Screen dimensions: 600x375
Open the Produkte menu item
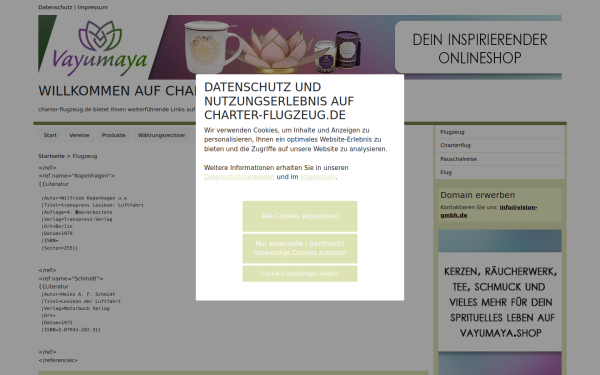click(113, 135)
